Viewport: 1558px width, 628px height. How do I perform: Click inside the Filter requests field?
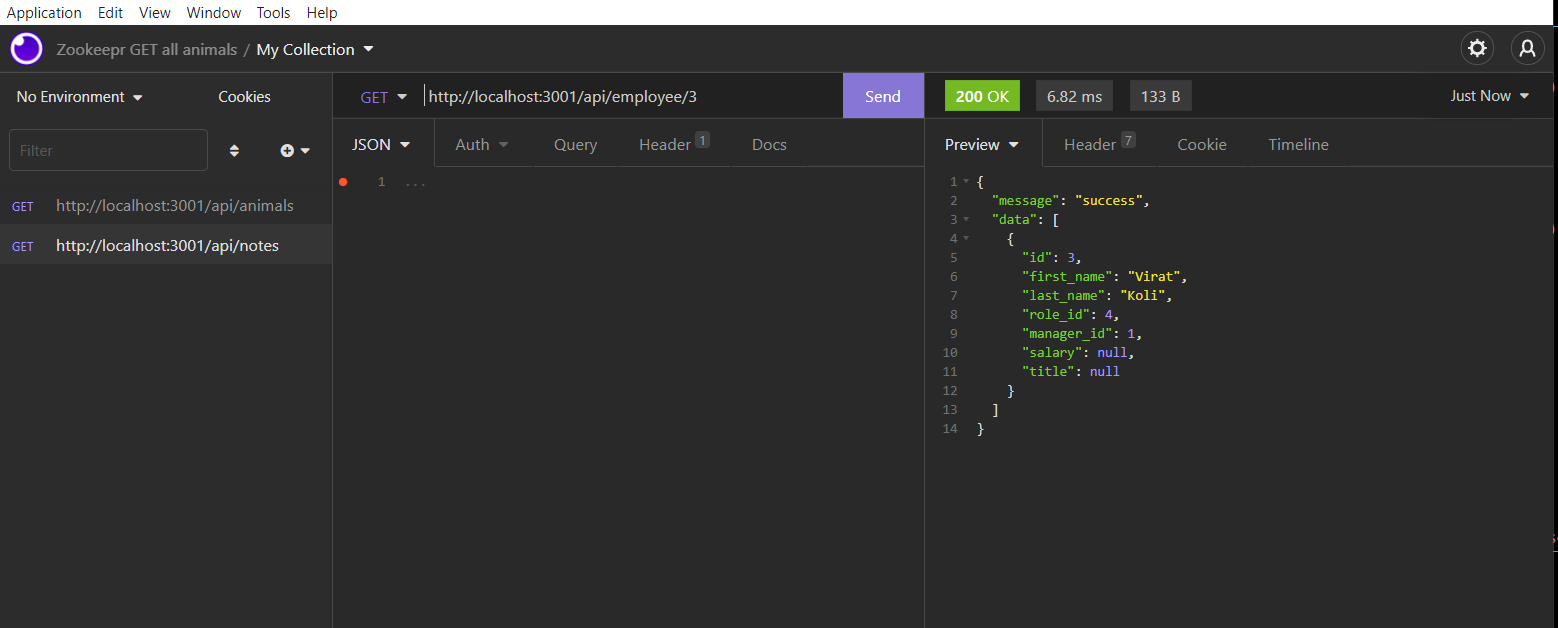click(x=108, y=150)
